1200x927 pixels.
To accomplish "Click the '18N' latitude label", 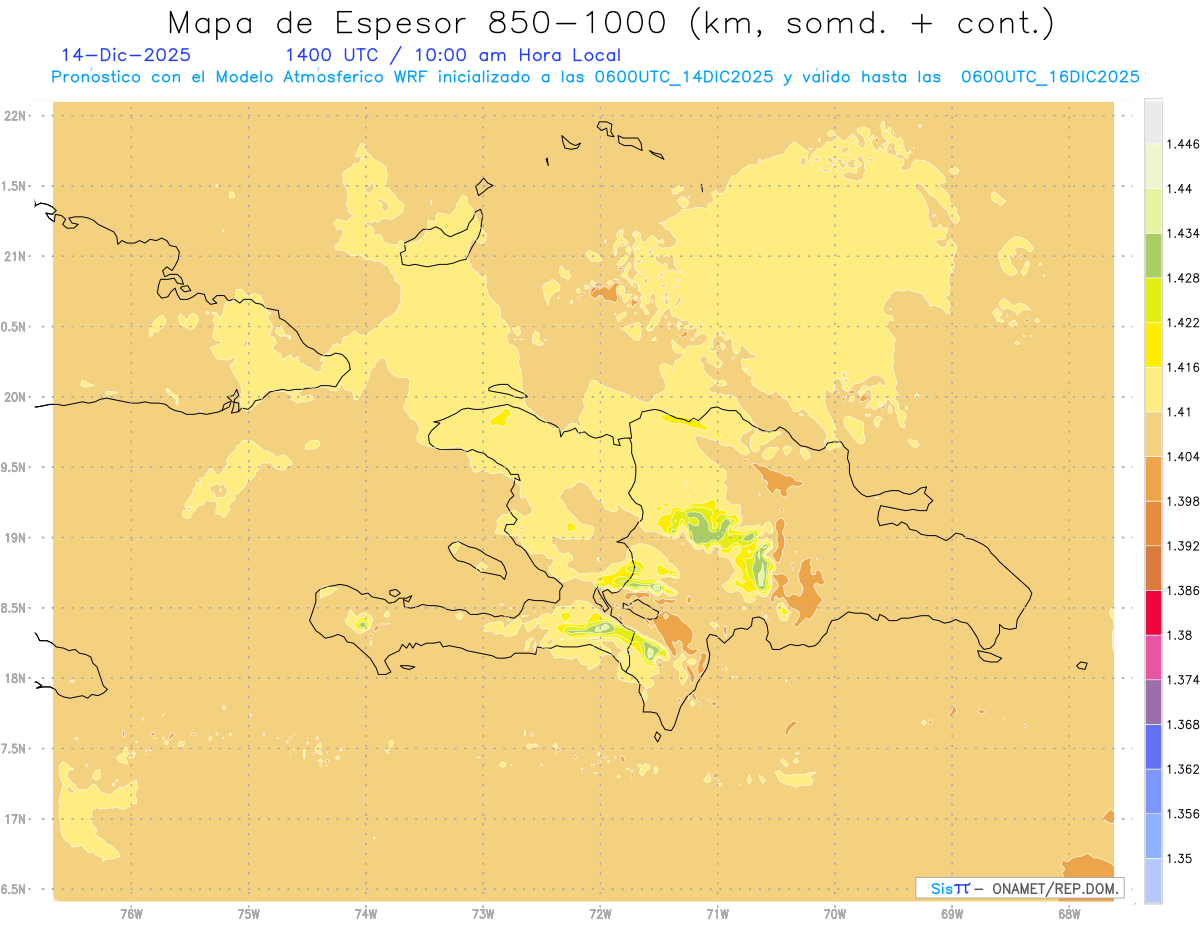I will point(15,679).
